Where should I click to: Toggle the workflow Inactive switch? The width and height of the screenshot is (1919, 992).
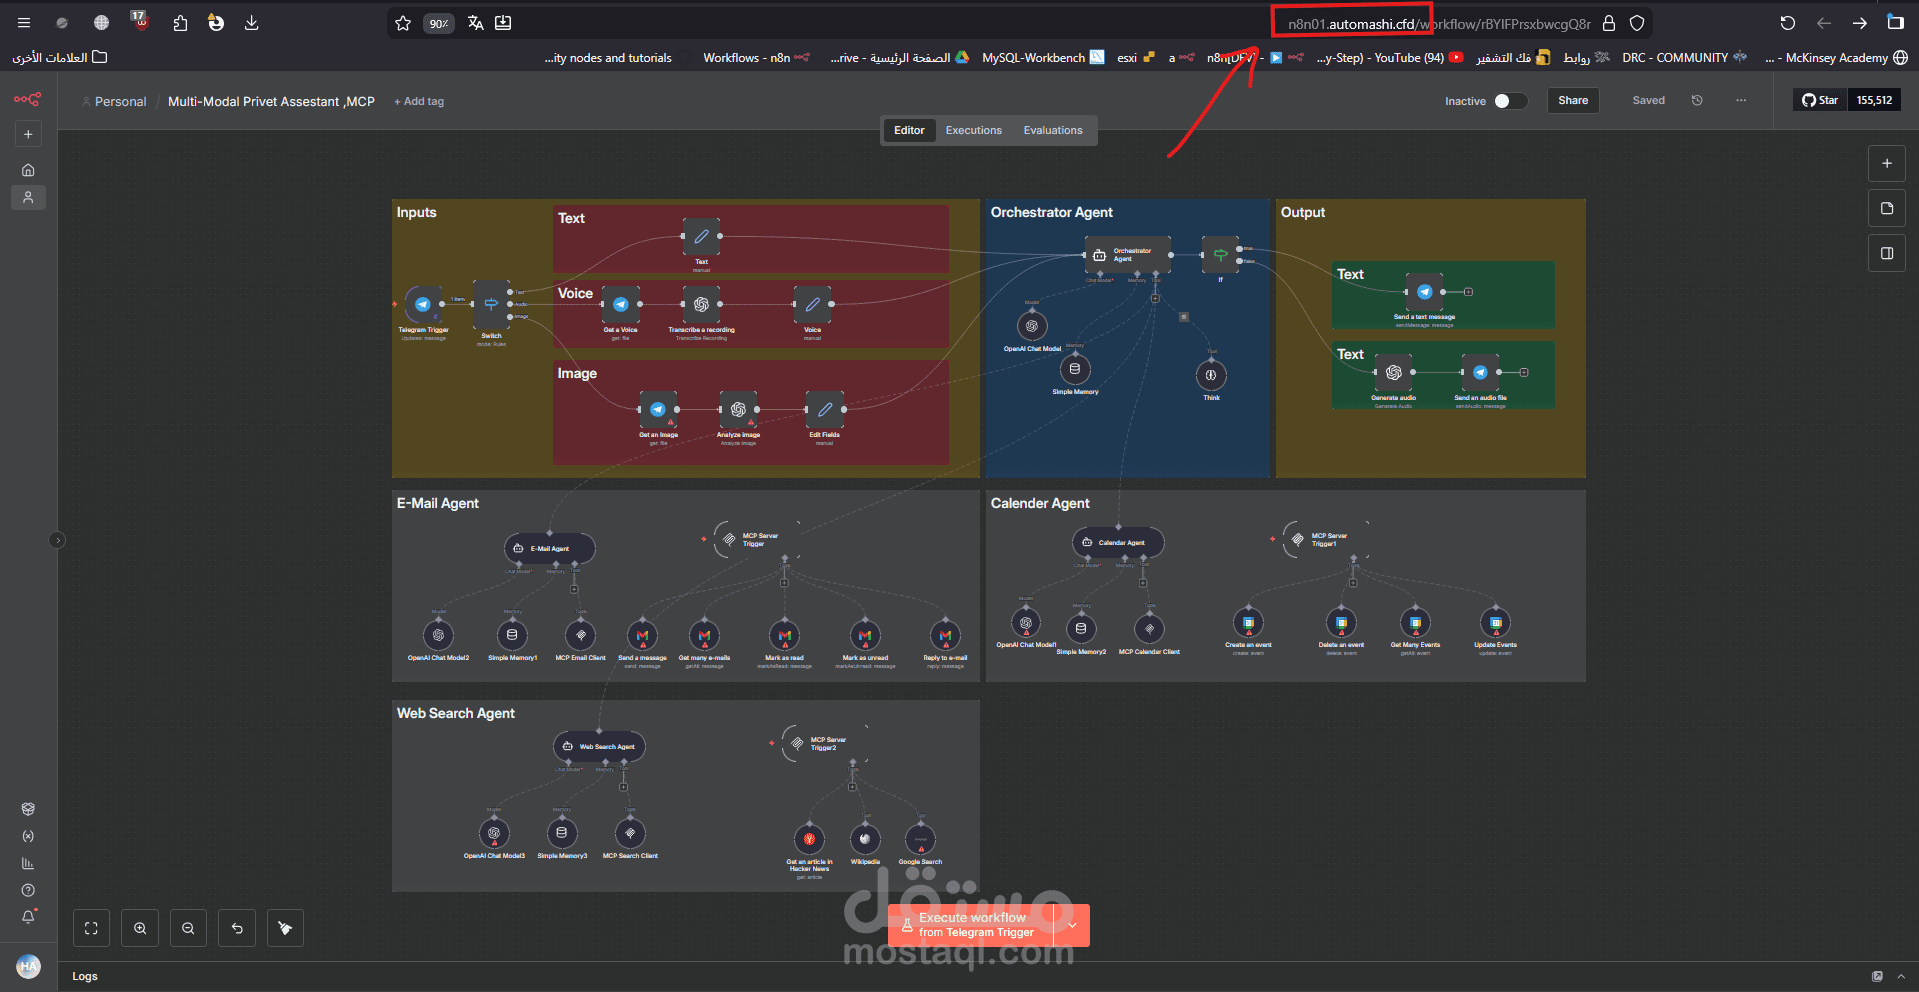1510,101
